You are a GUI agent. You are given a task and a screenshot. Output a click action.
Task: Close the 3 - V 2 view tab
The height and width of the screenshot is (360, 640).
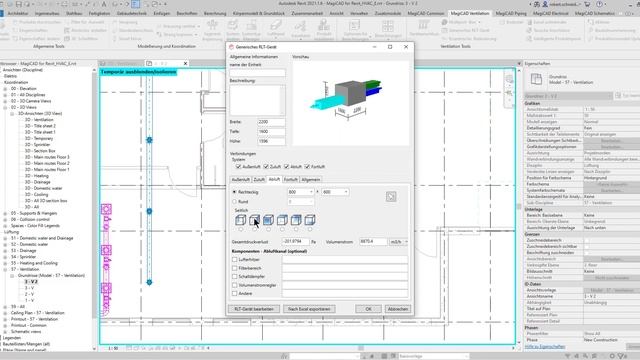[185, 64]
